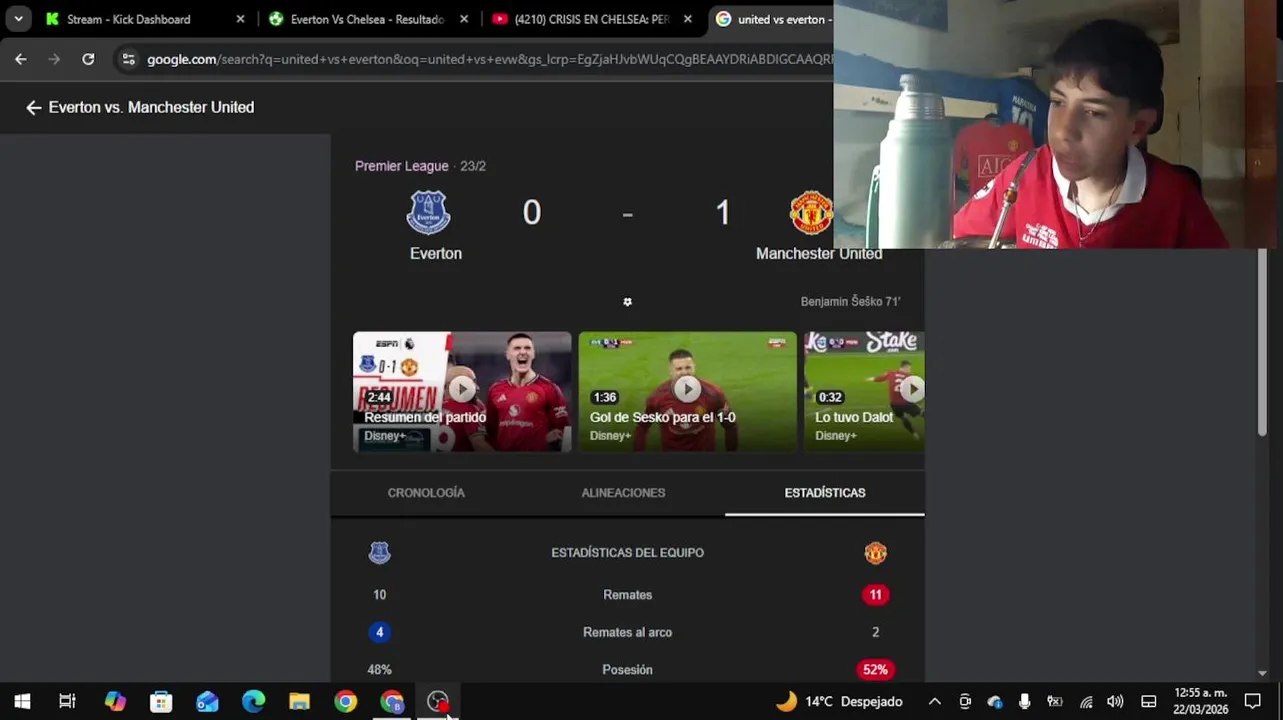Open Microsoft Store from taskbar

161,702
